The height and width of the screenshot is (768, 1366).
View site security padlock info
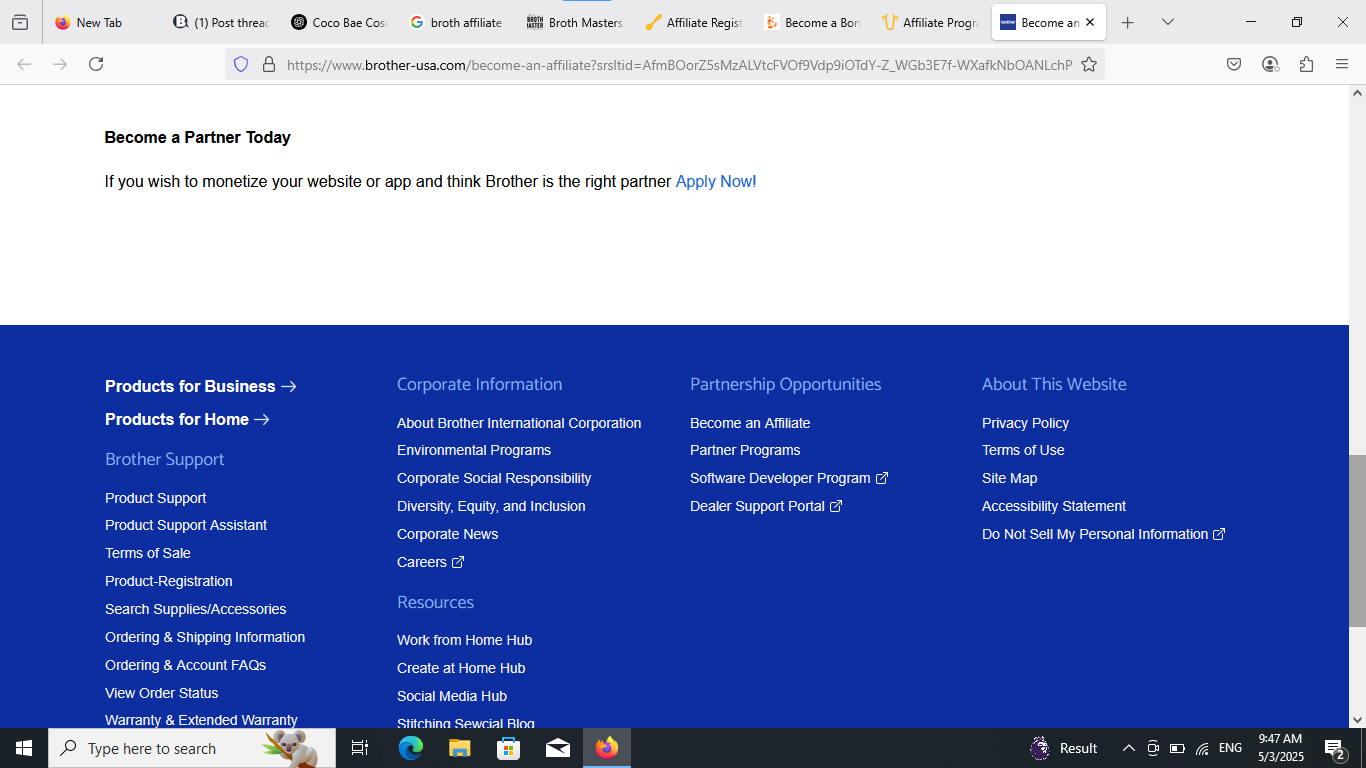(x=268, y=64)
